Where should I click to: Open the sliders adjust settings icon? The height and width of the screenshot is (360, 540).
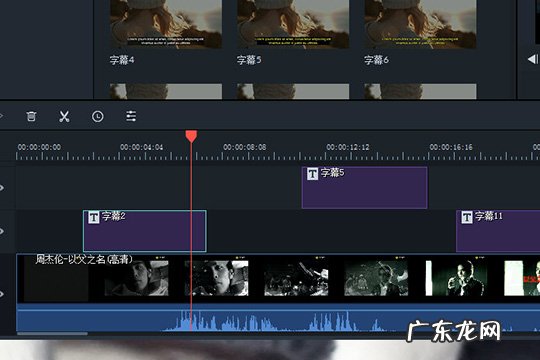131,116
